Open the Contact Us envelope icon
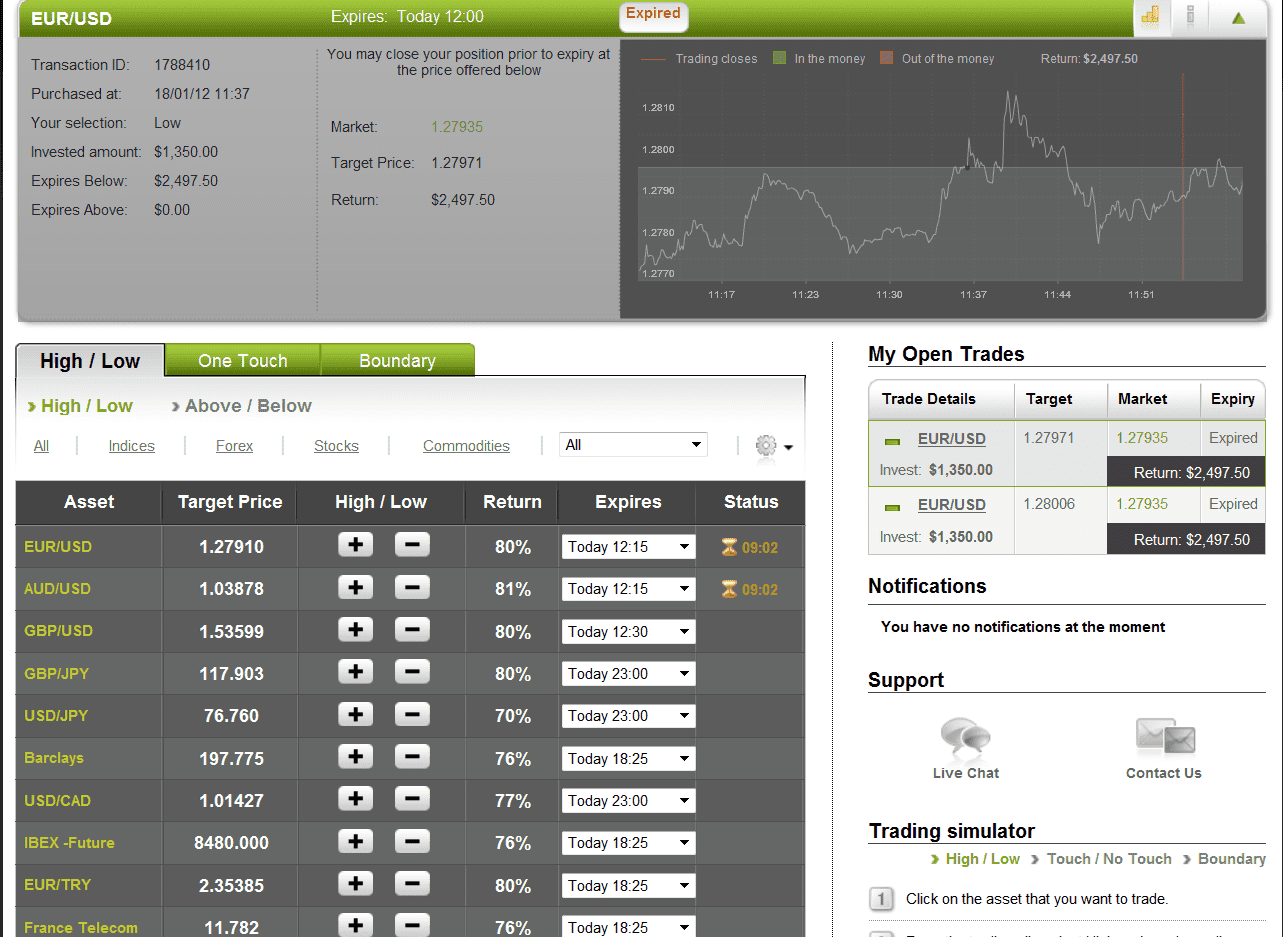The height and width of the screenshot is (937, 1283). point(1163,738)
